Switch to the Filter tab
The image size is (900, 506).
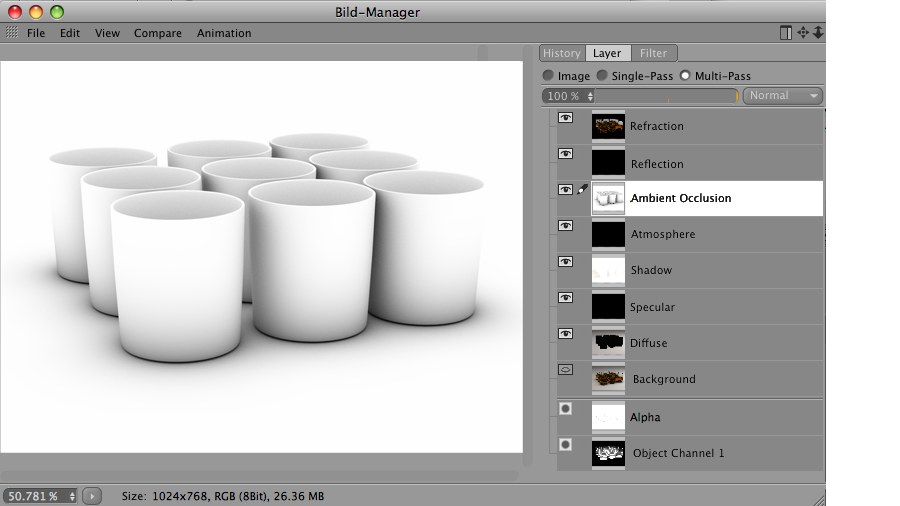653,53
